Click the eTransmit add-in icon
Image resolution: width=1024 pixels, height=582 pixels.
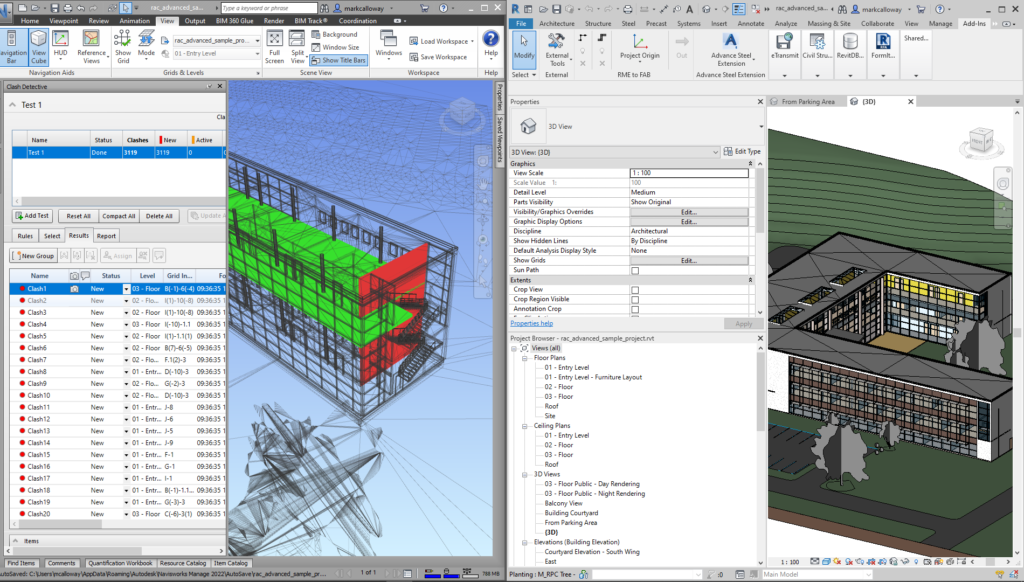784,47
